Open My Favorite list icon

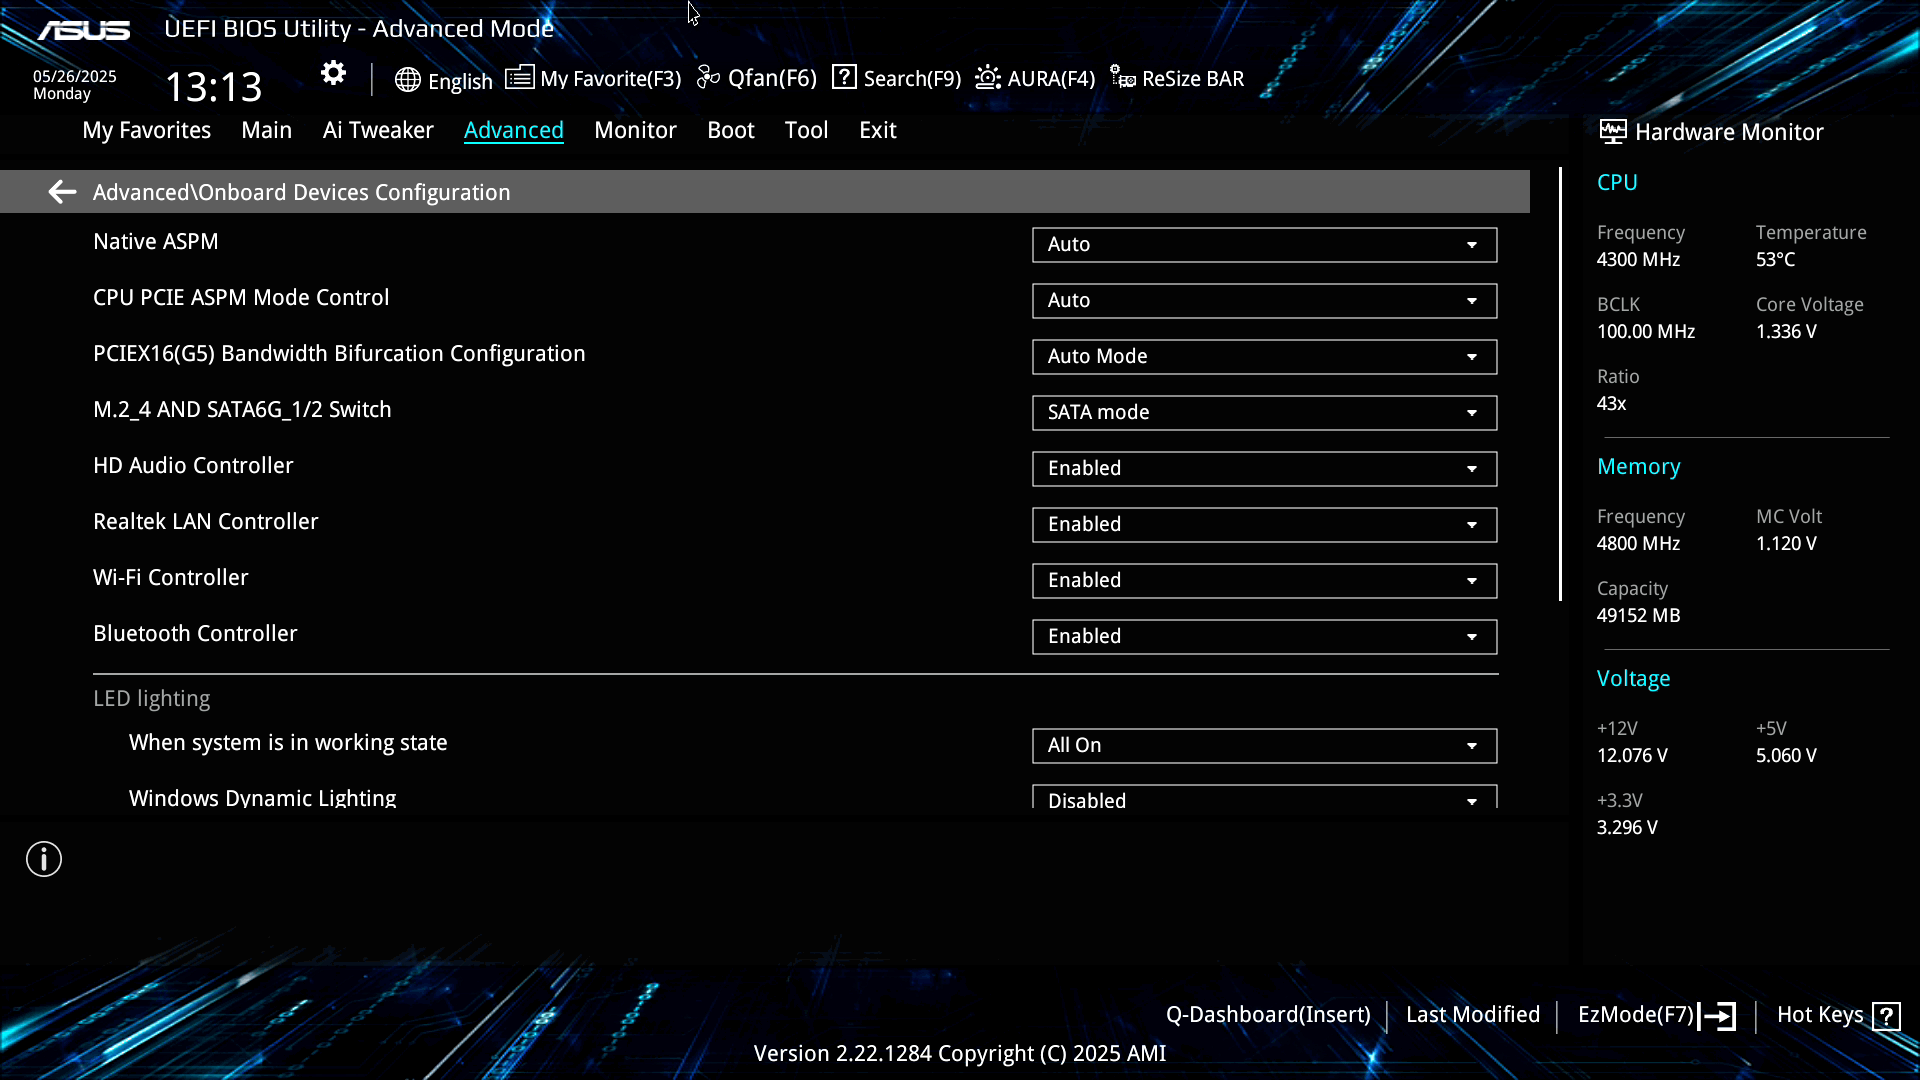click(x=519, y=78)
